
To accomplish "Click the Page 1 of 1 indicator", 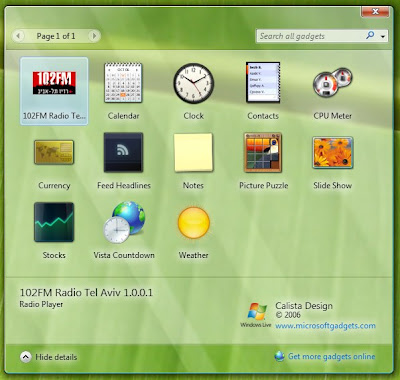I will pos(56,36).
